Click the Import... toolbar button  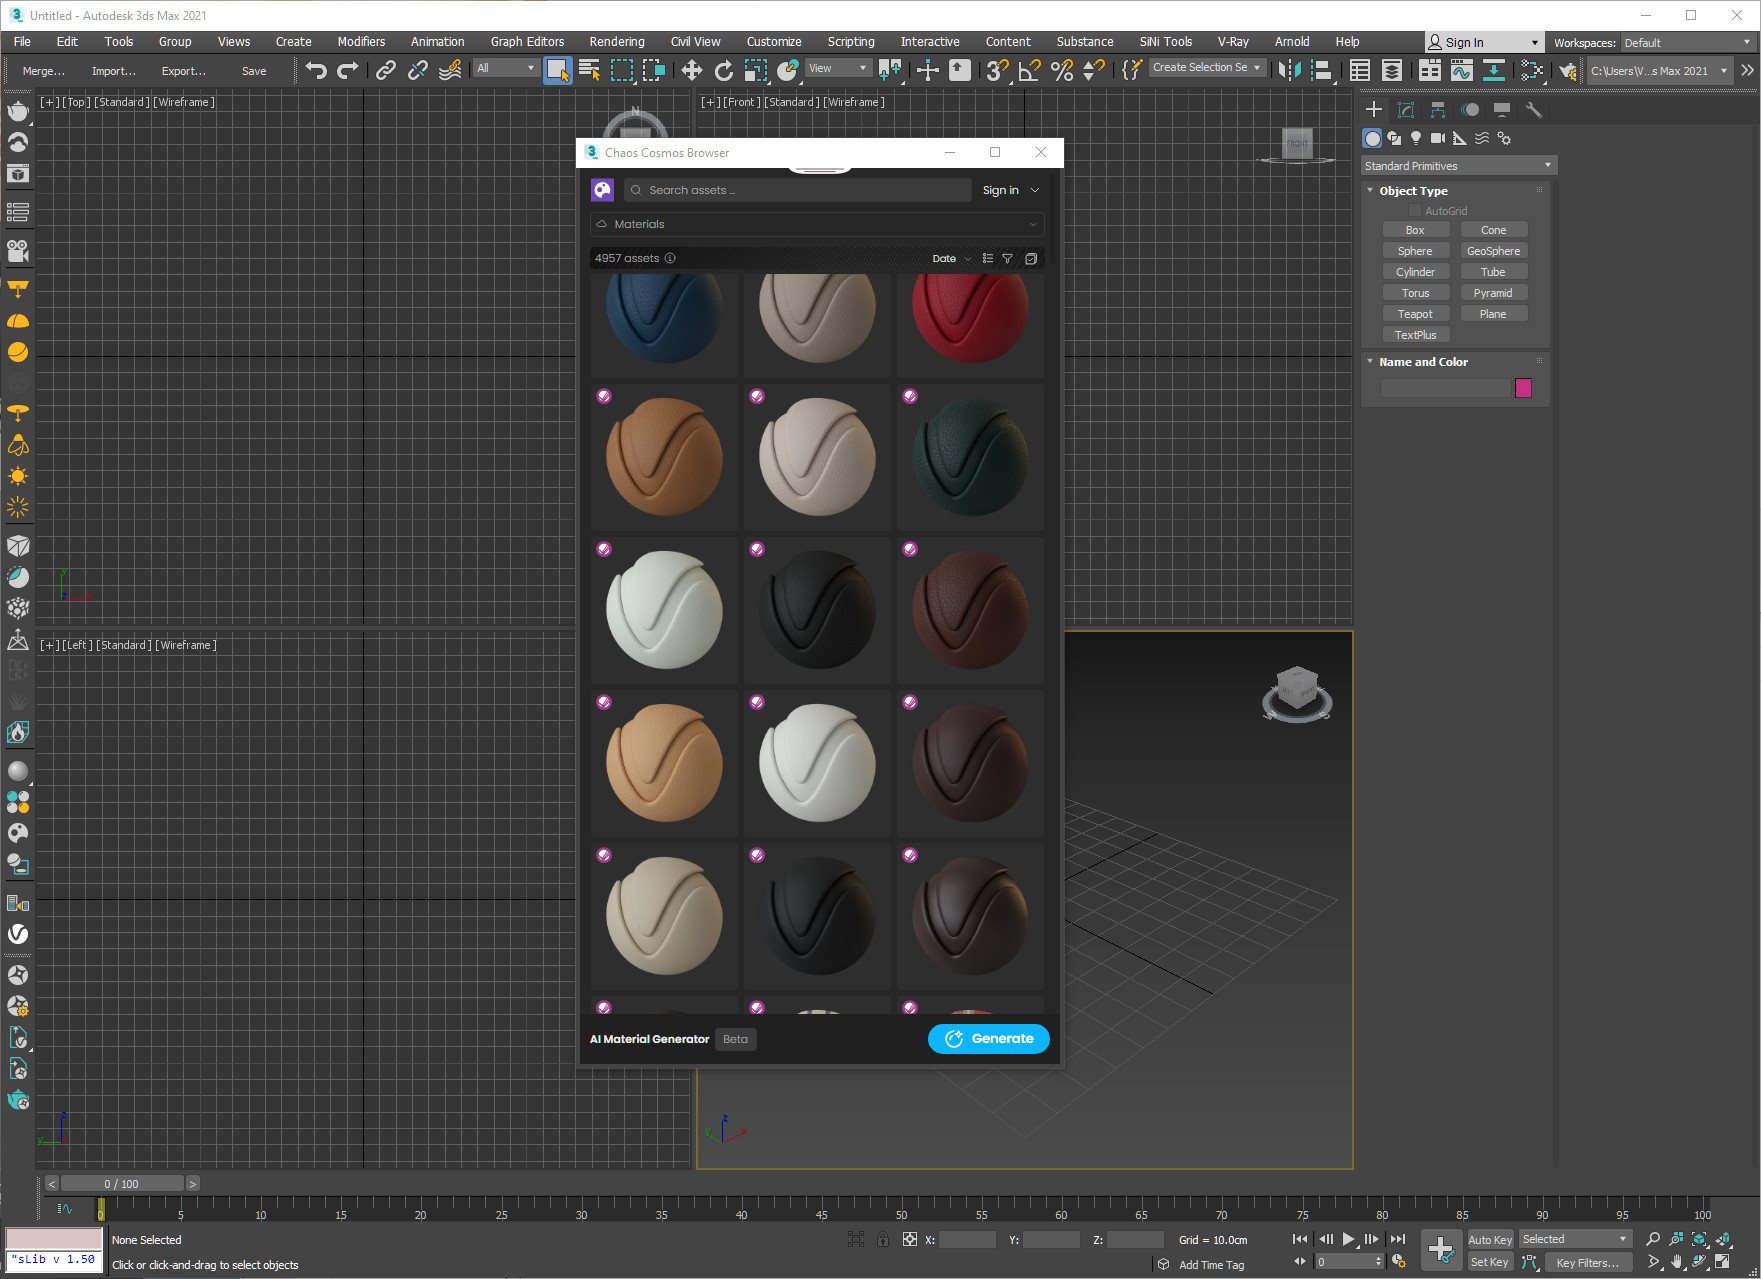point(113,71)
